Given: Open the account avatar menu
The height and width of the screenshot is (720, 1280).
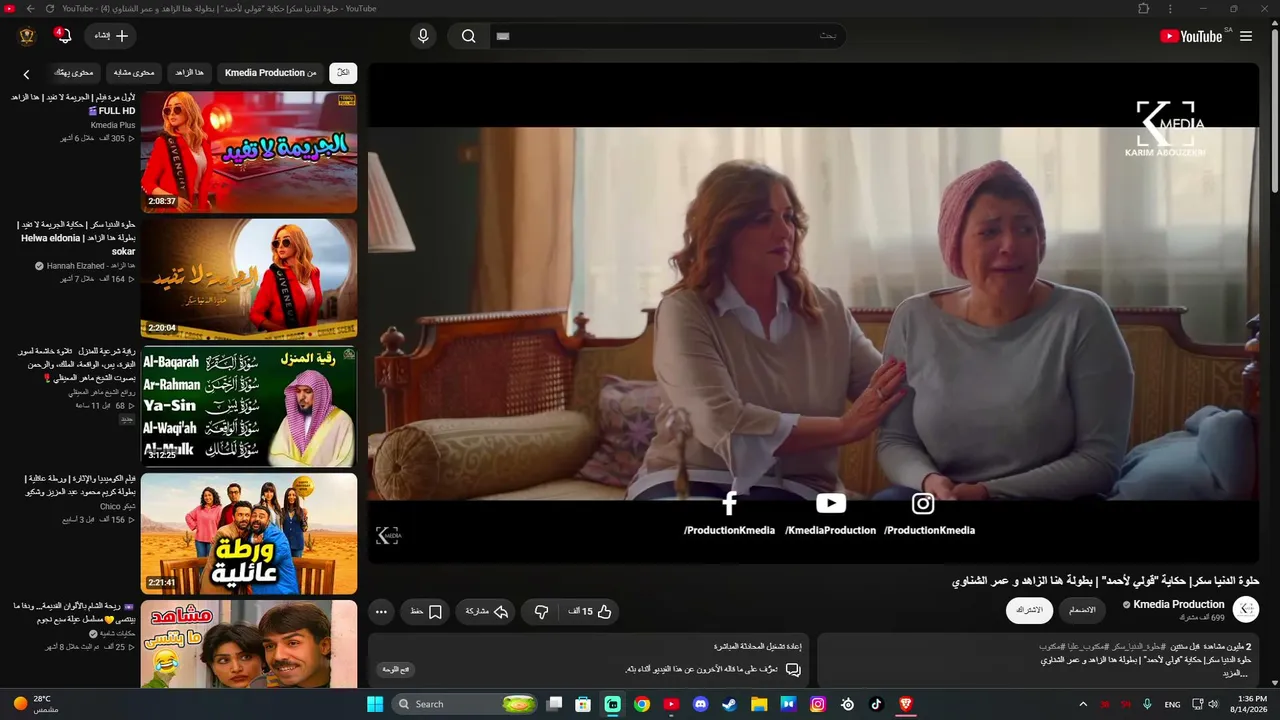Looking at the screenshot, I should click(x=27, y=36).
